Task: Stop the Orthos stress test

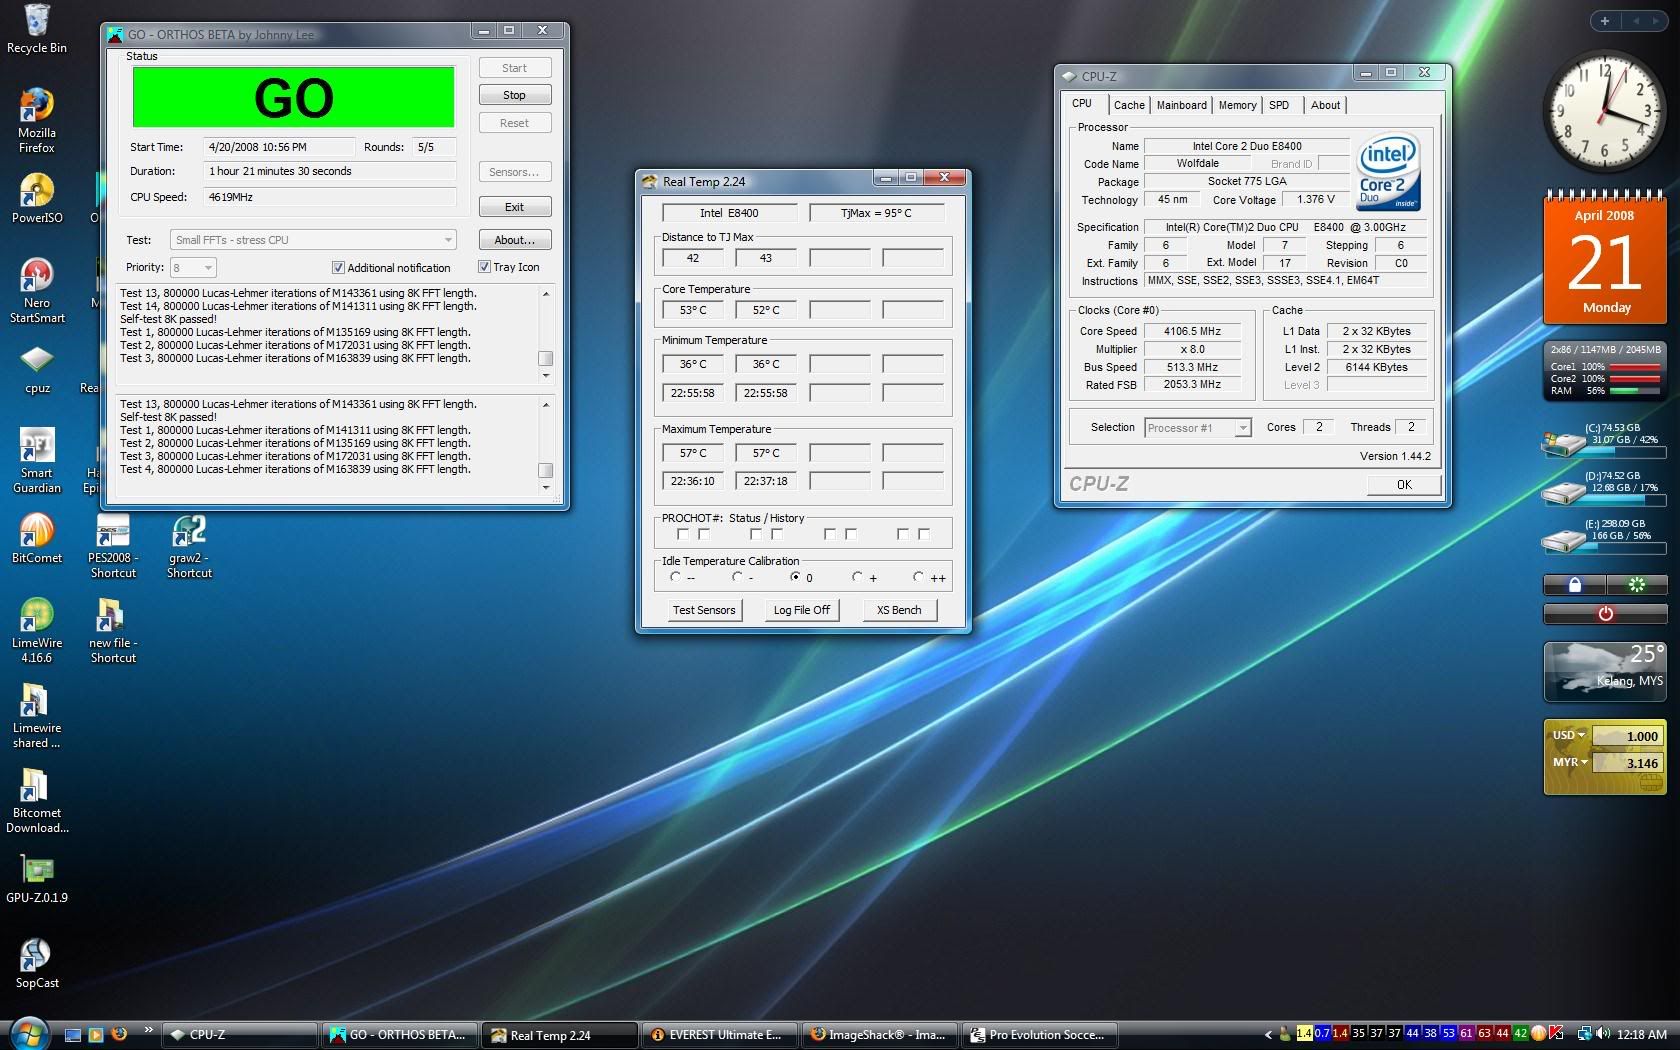Action: coord(514,95)
